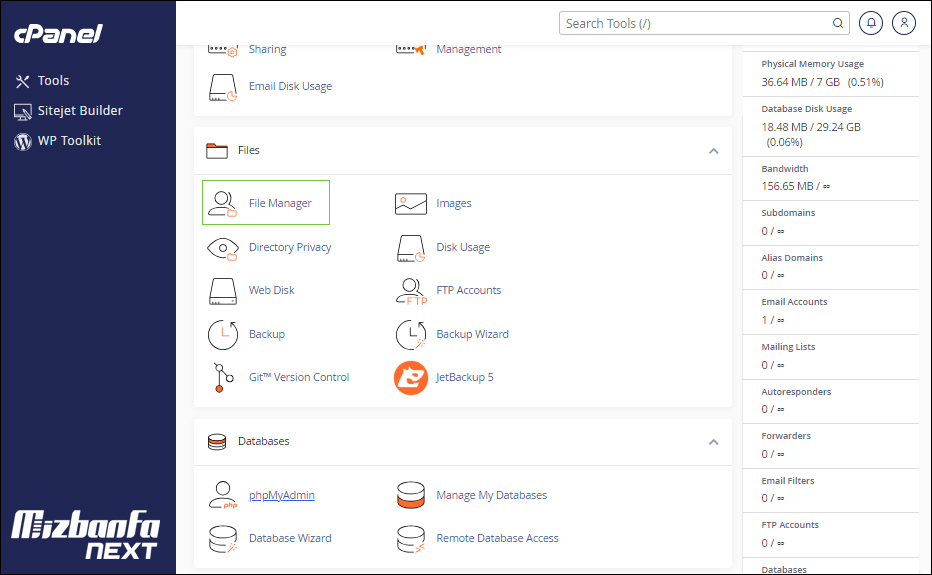This screenshot has height=575, width=932.
Task: Select Sitejet Builder in the sidebar
Action: click(x=80, y=111)
